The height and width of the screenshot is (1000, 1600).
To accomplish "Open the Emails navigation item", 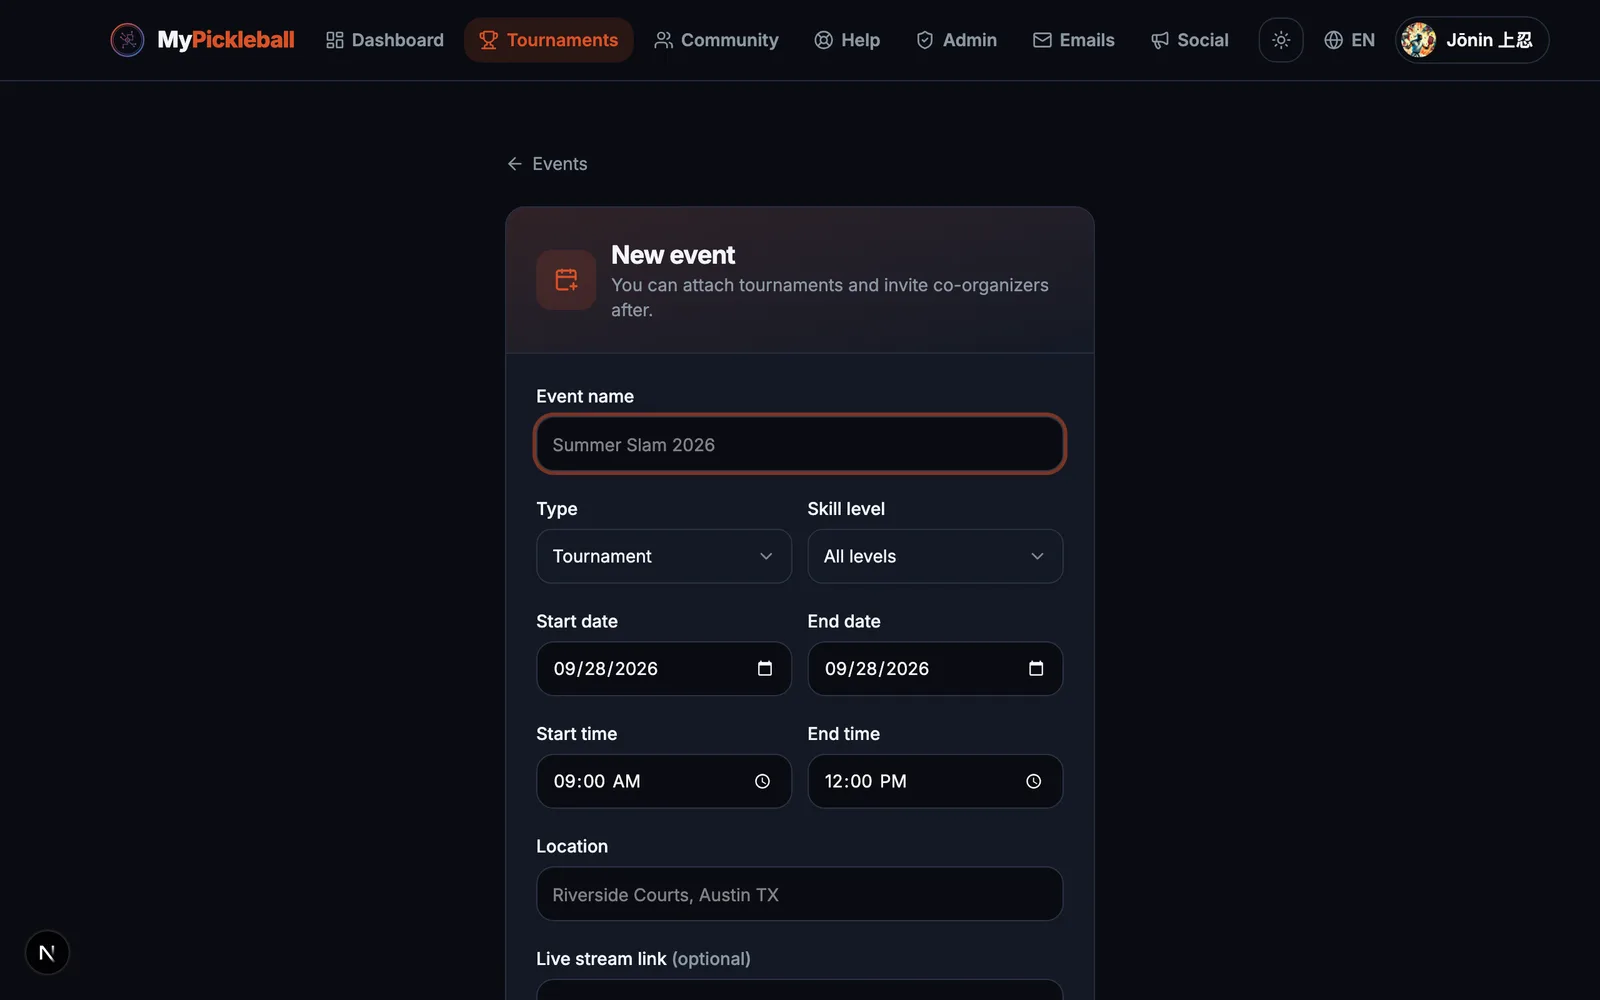I will tap(1073, 40).
